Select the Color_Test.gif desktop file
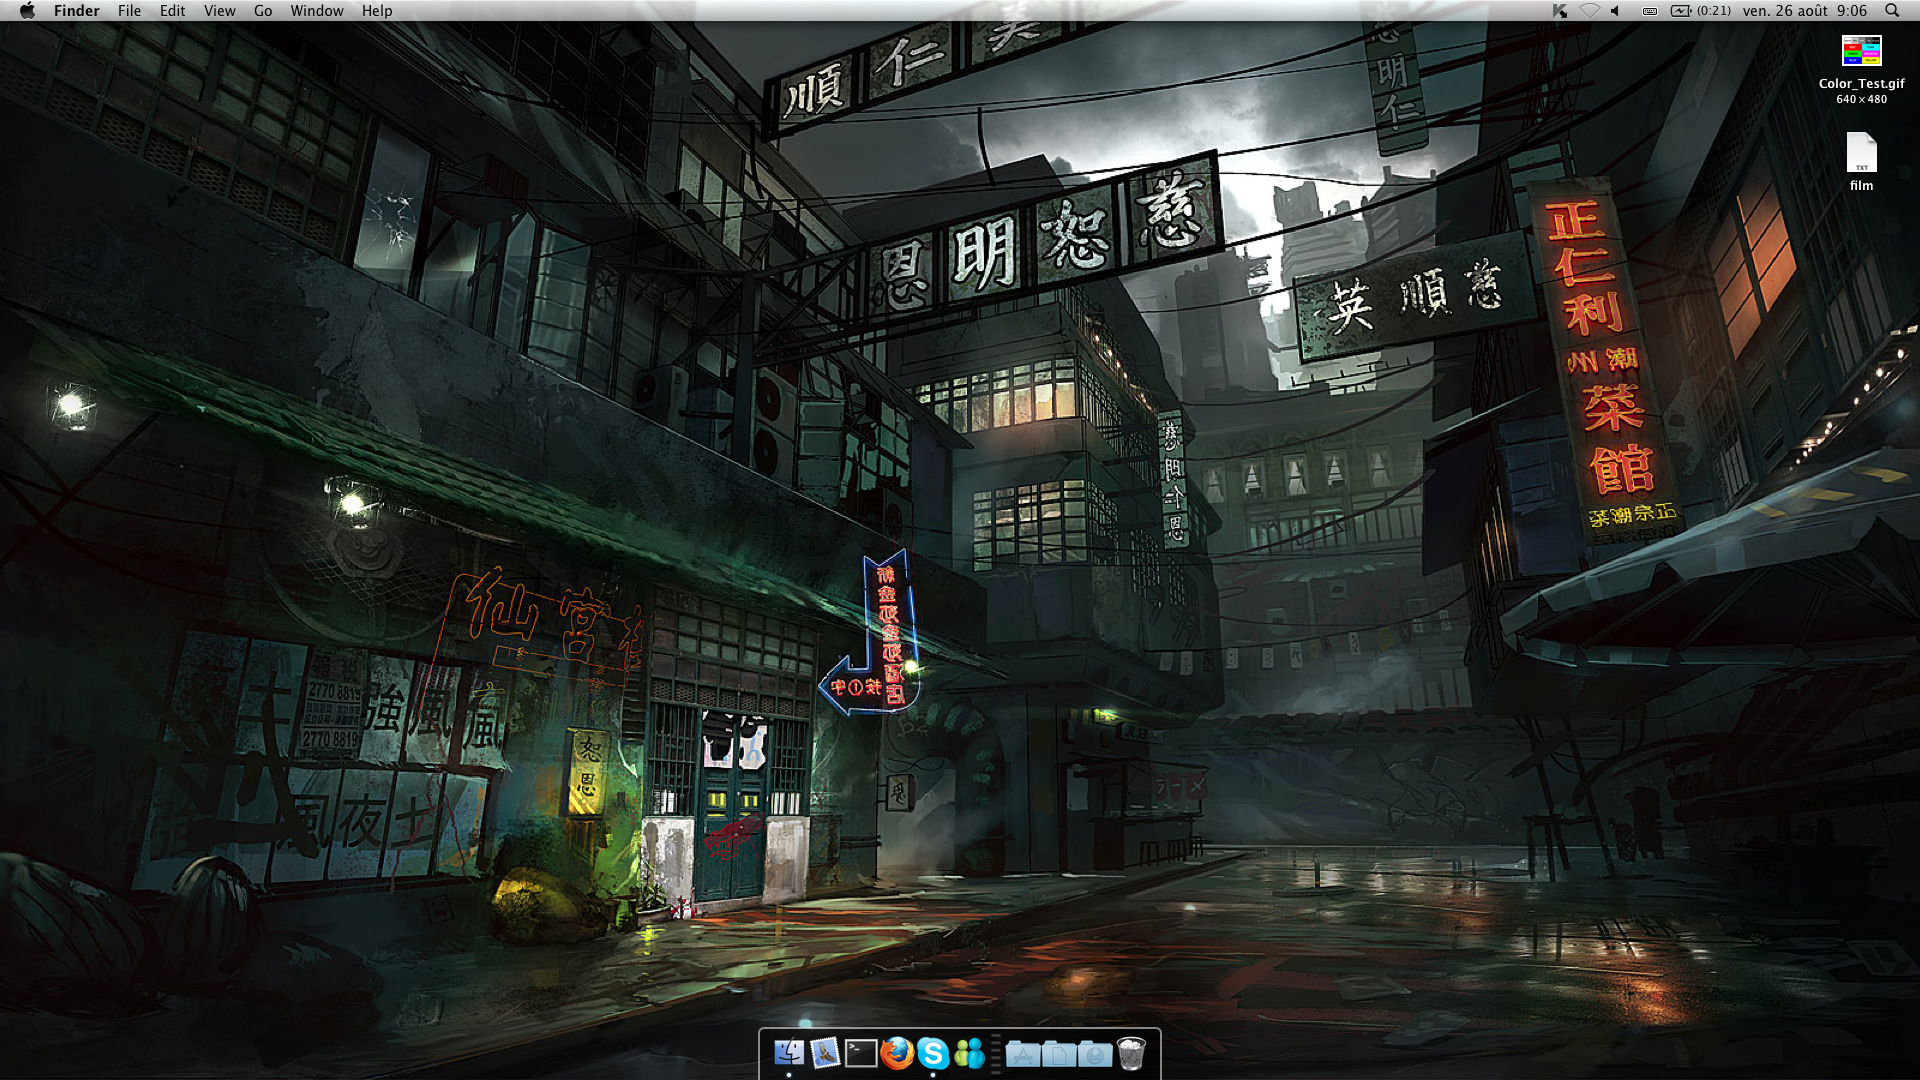The image size is (1920, 1080). click(x=1861, y=52)
